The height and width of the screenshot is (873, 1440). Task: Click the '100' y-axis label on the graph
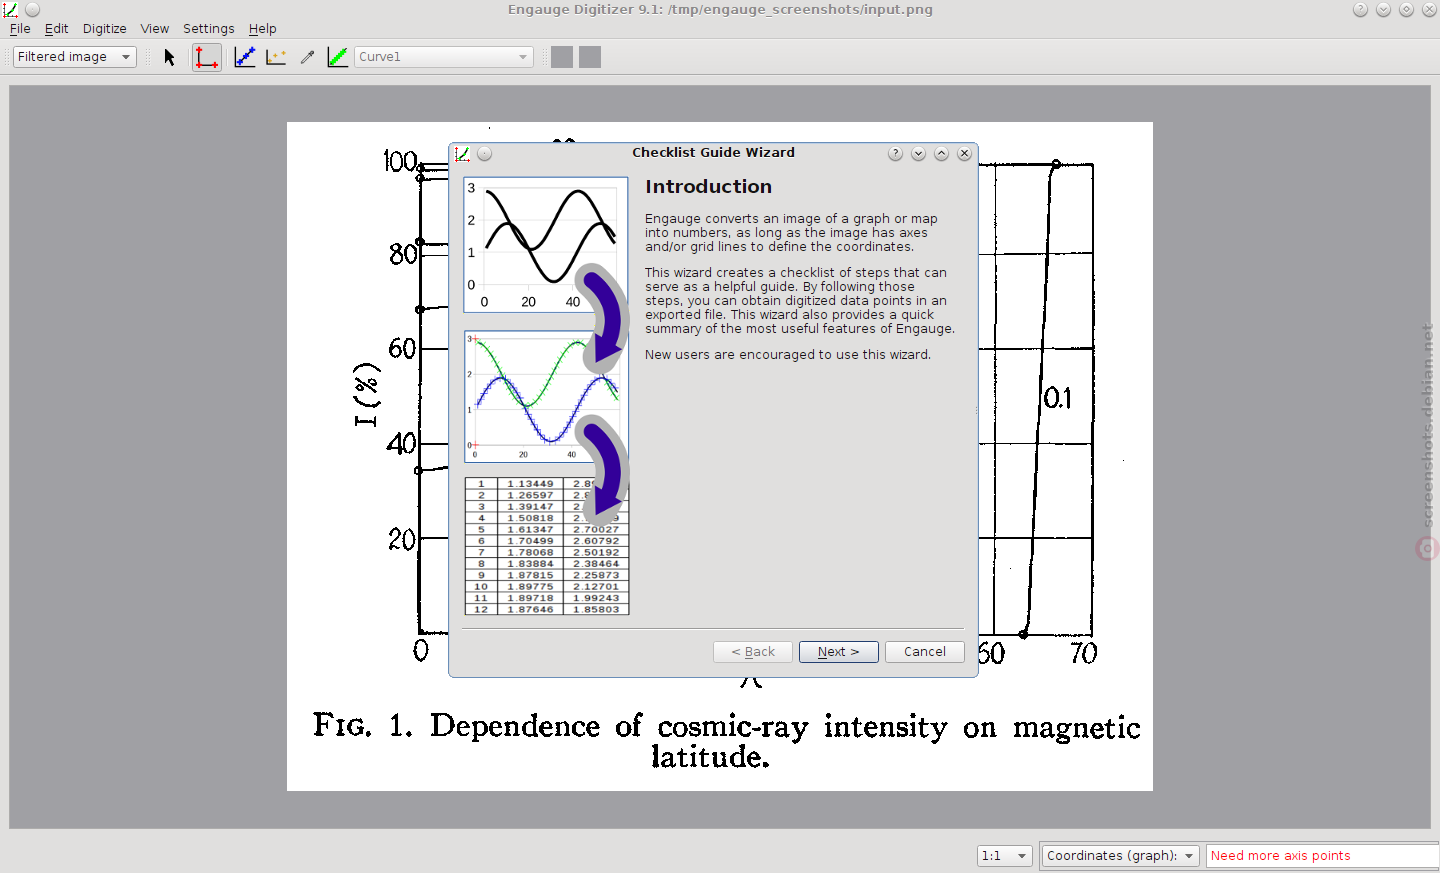point(400,162)
